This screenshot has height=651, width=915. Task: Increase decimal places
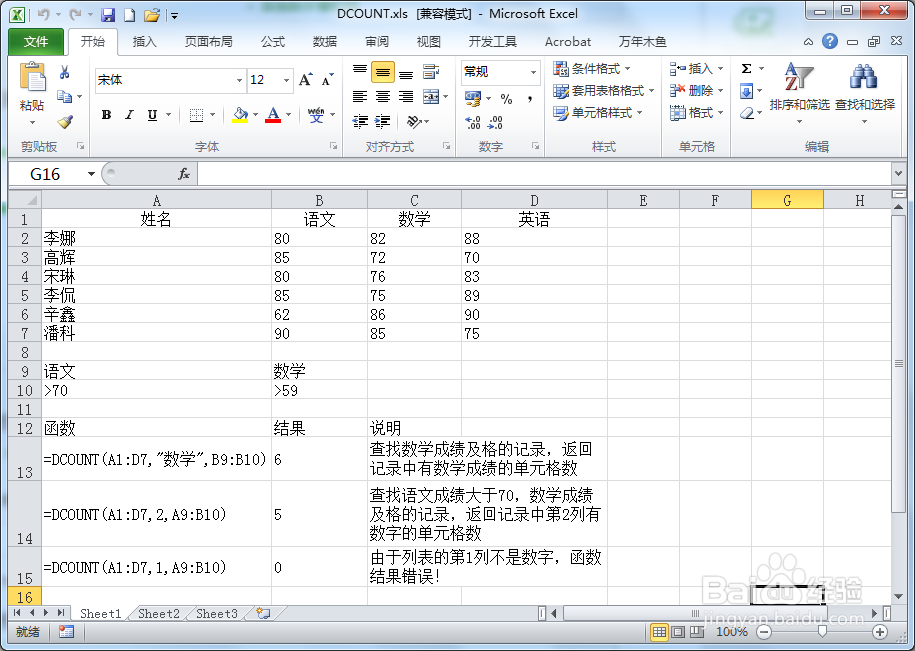[473, 122]
